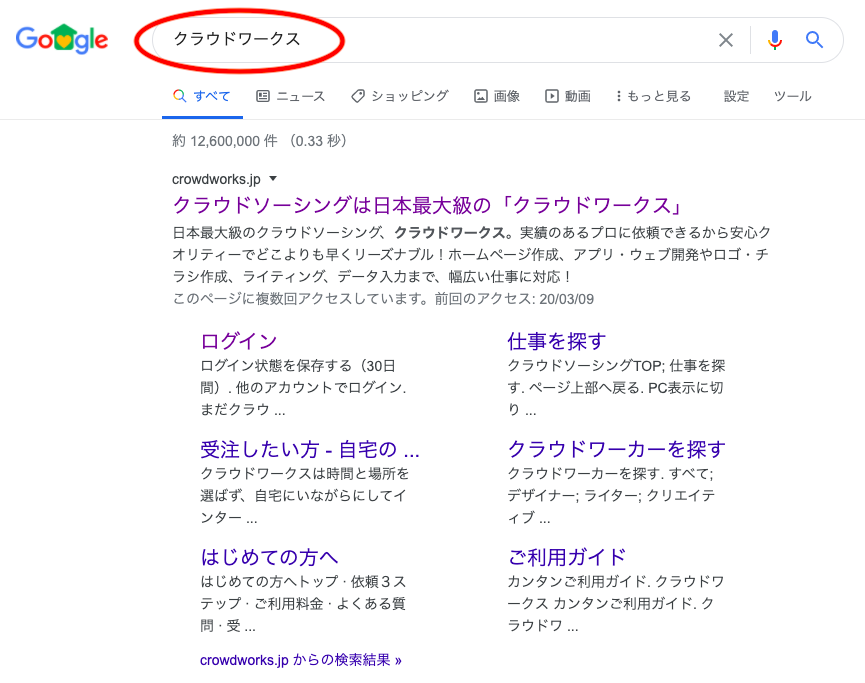The width and height of the screenshot is (865, 683).
Task: Click the Google logo
Action: (x=62, y=39)
